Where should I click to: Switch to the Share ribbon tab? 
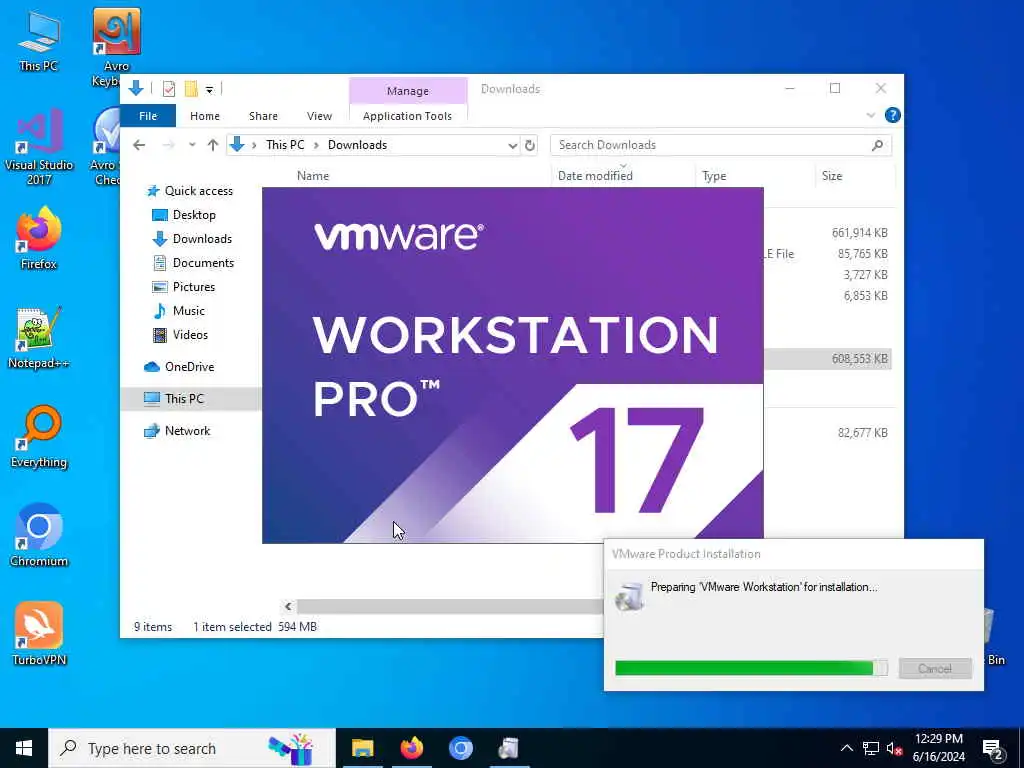point(263,116)
